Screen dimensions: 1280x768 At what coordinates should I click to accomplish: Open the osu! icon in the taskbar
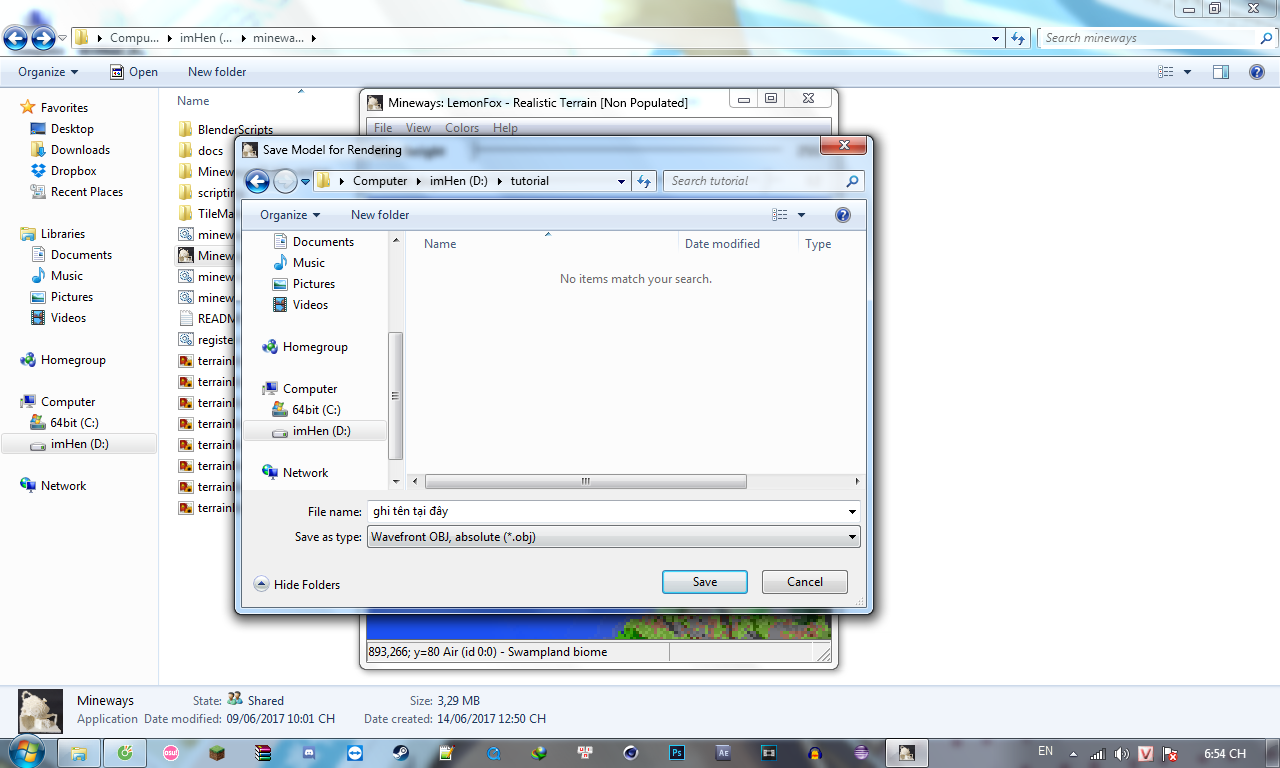click(171, 753)
